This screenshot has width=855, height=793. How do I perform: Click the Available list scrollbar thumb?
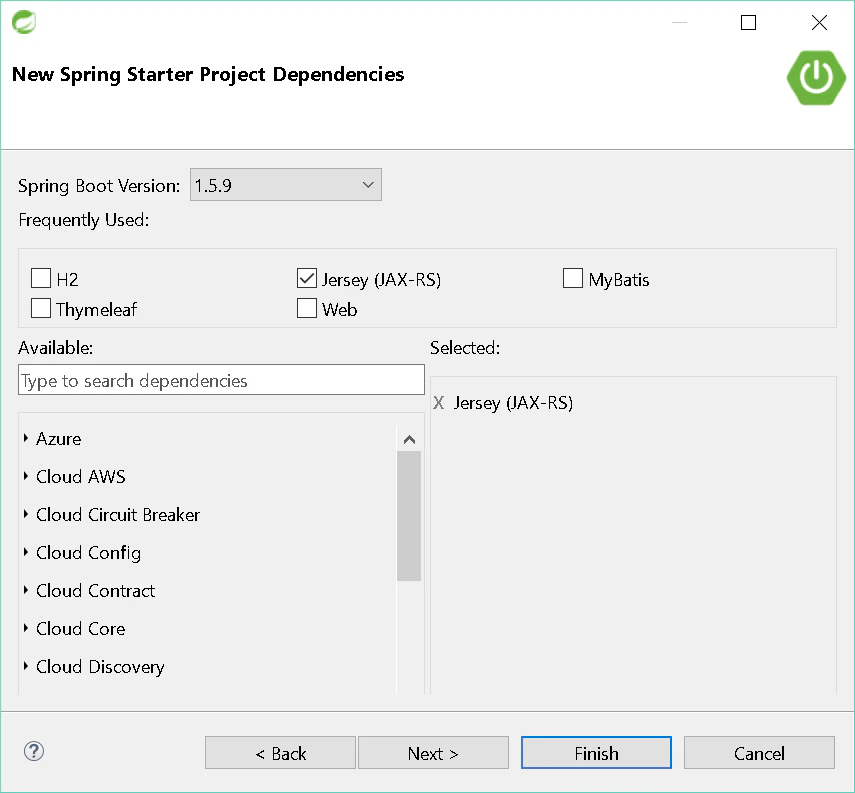409,516
